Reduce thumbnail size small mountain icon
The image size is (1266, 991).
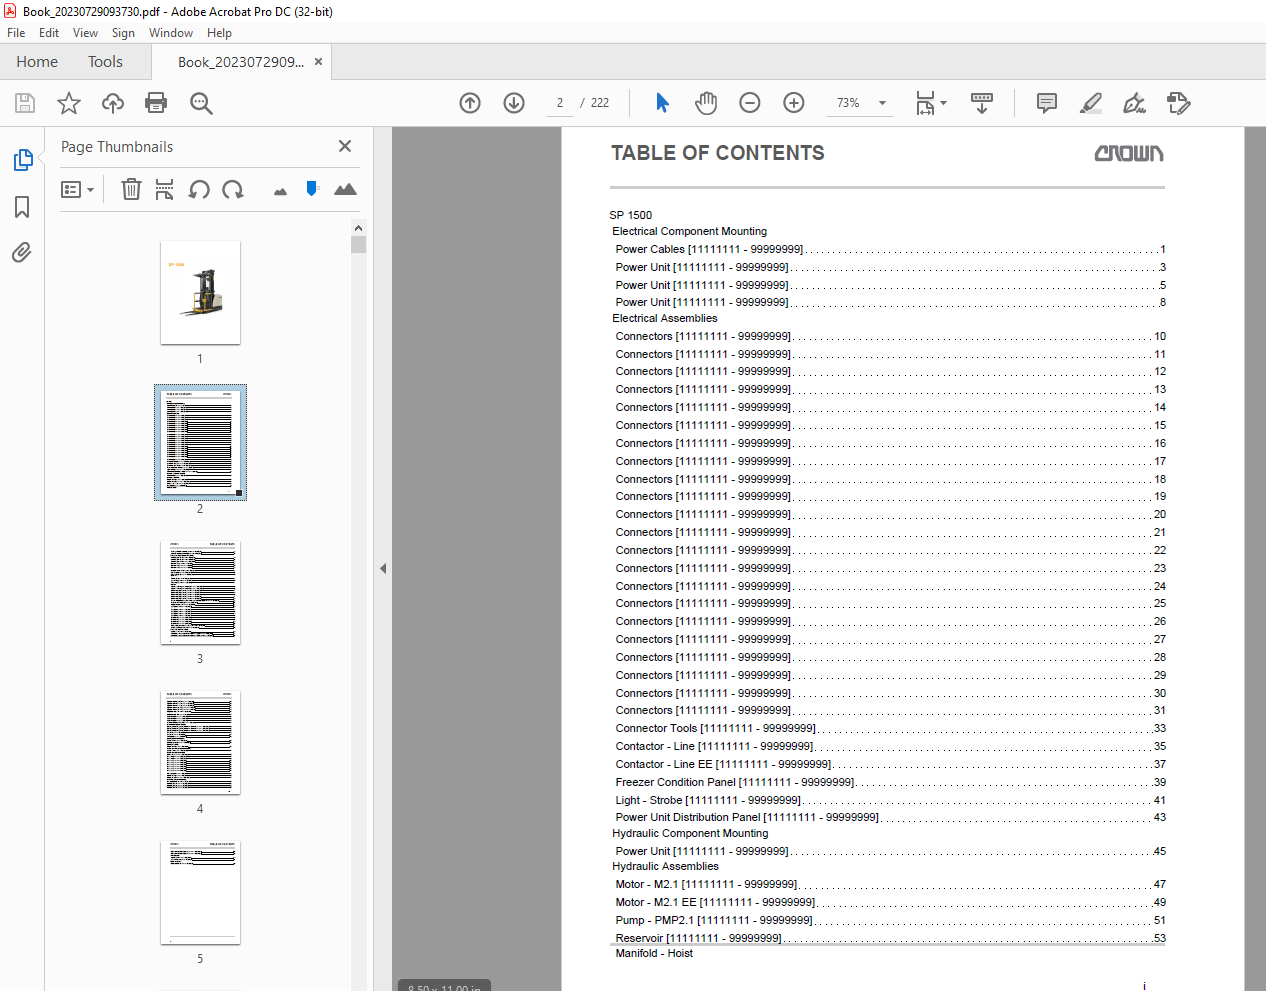(280, 191)
